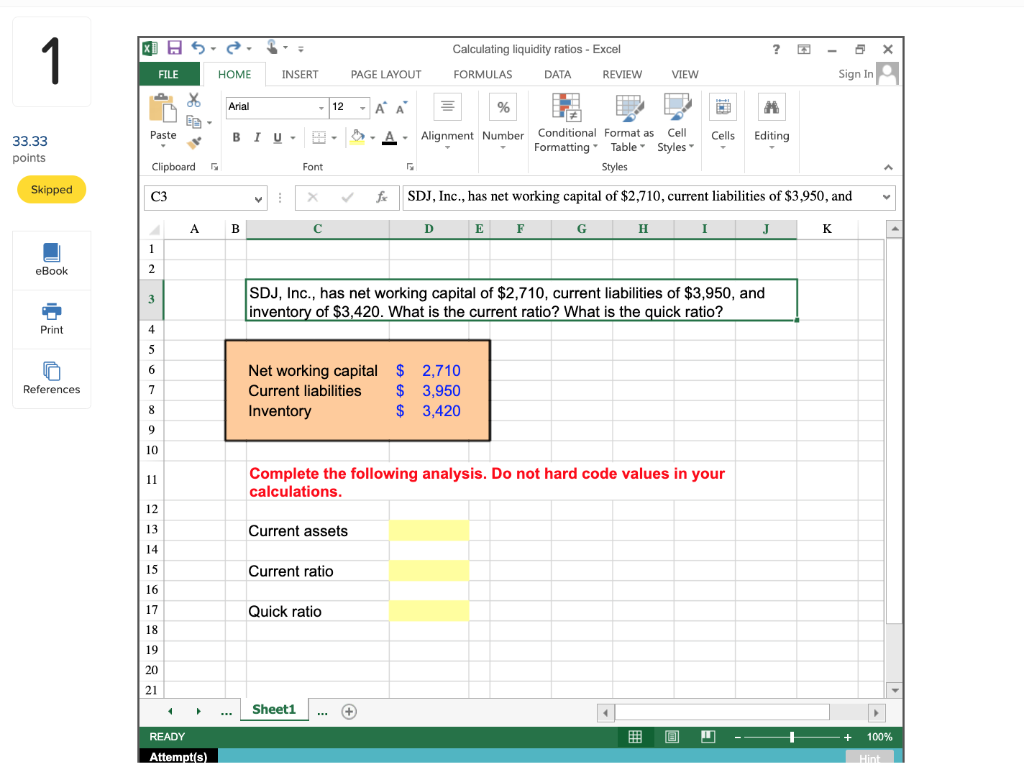Screen dimensions: 1024x772
Task: Click the Font Color A swatch
Action: coord(389,138)
